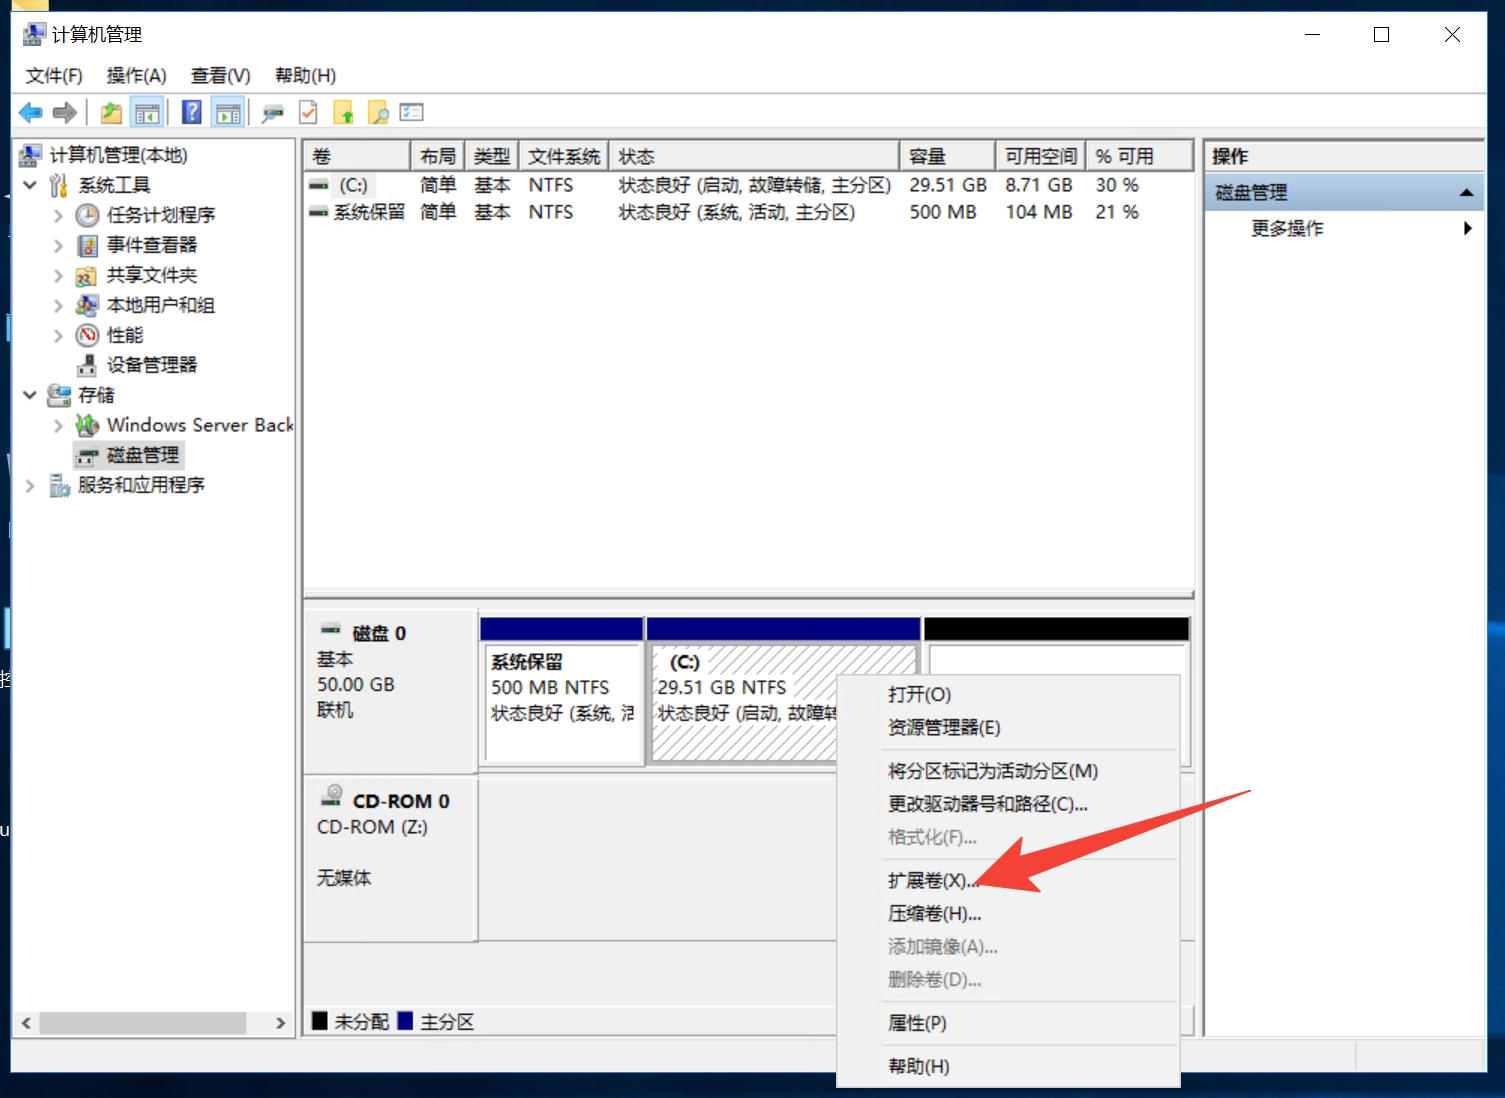Expand the Task Scheduler node
1505x1098 pixels.
(58, 216)
